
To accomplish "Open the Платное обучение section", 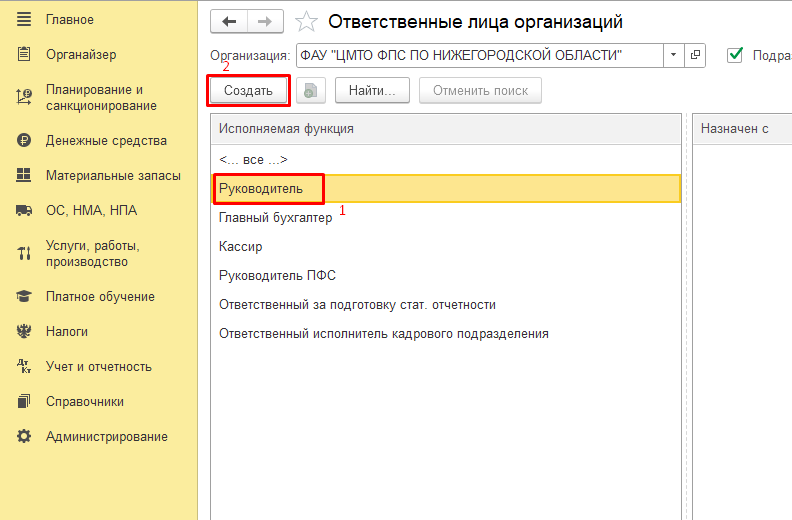I will (100, 297).
